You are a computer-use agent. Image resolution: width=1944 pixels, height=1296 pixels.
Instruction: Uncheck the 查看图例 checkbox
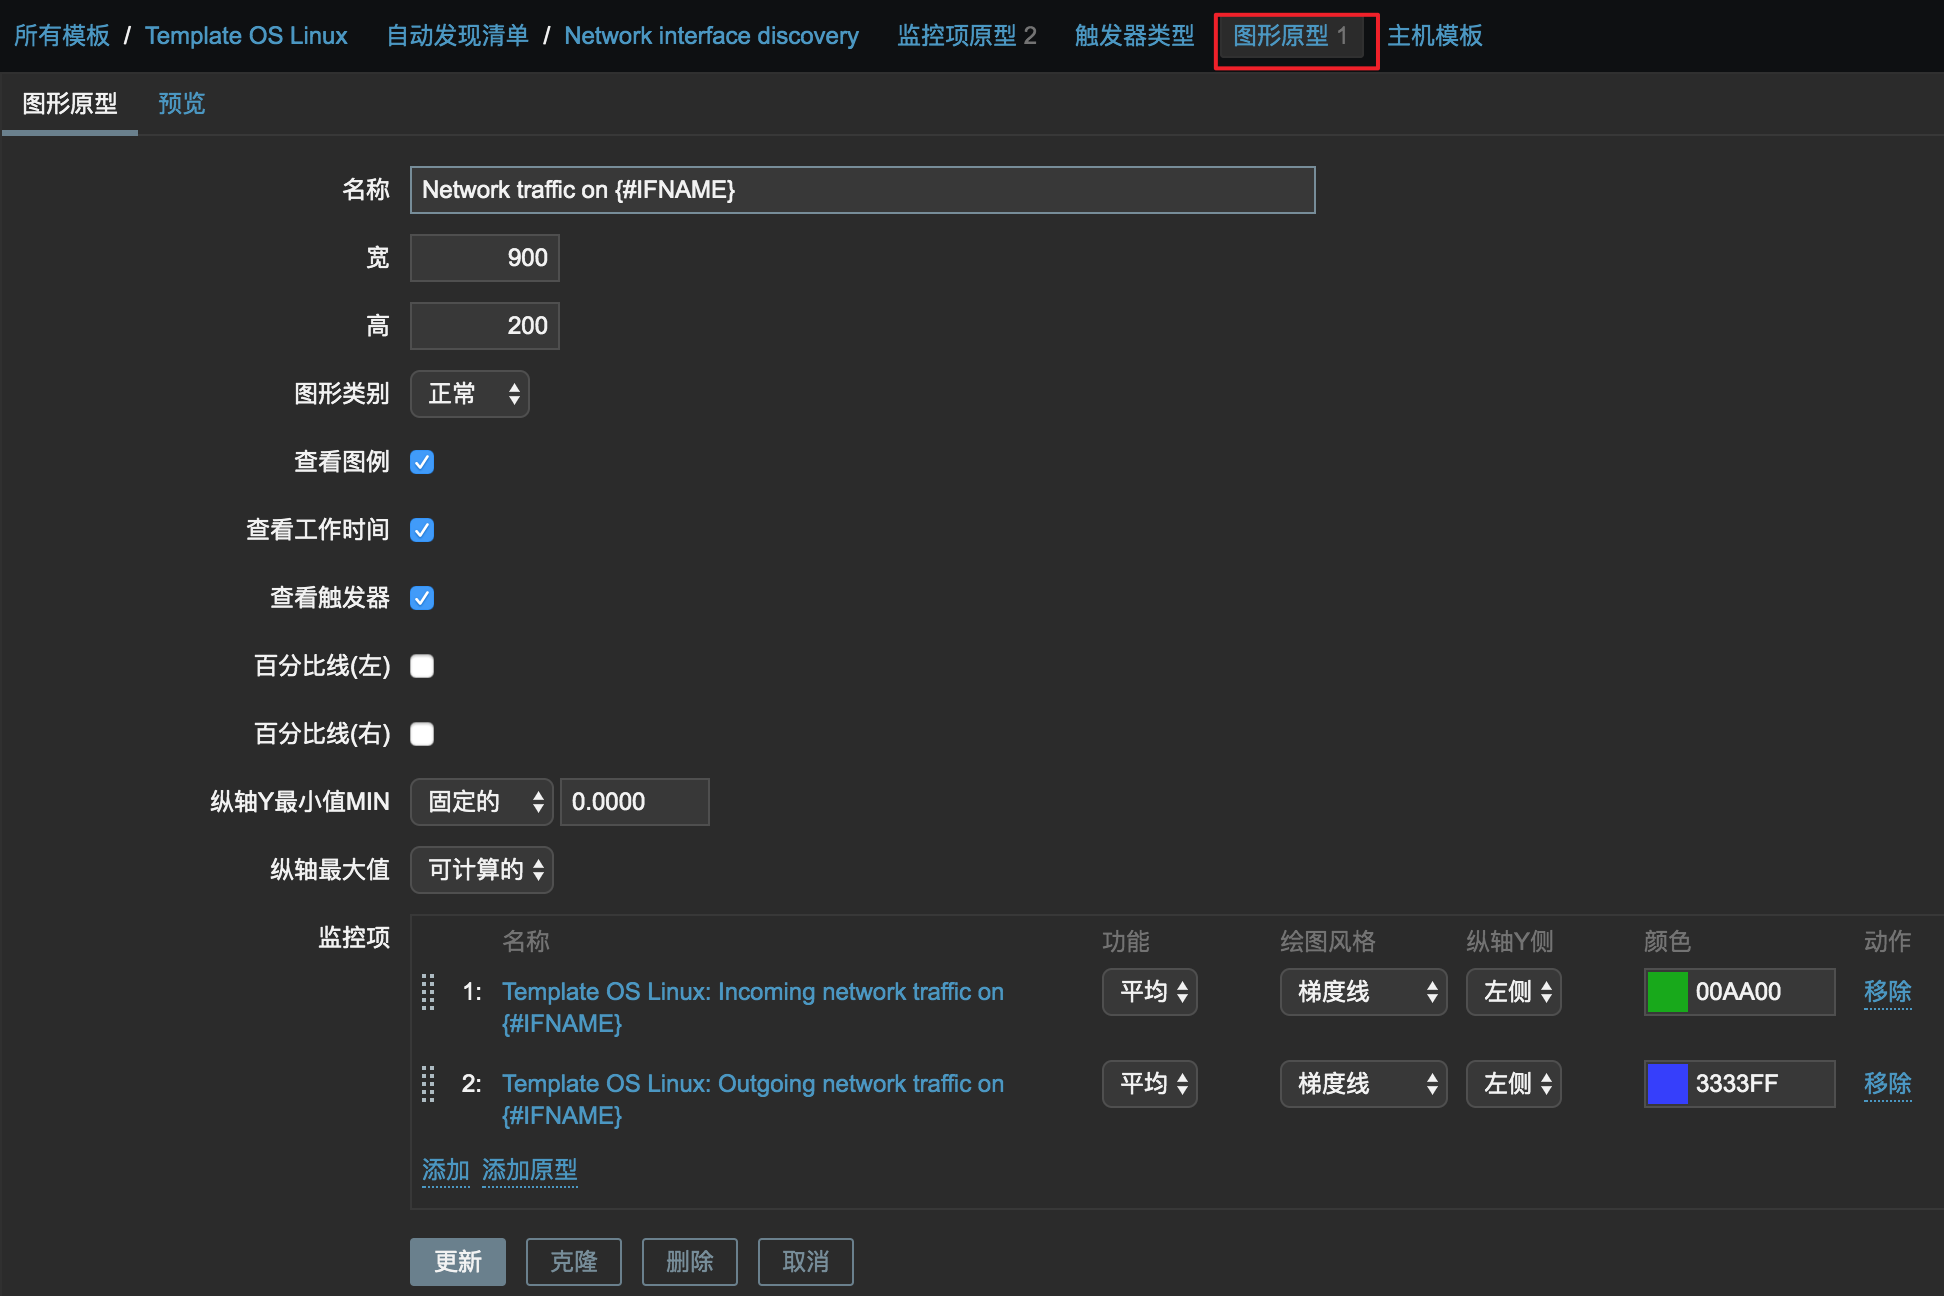[x=422, y=462]
